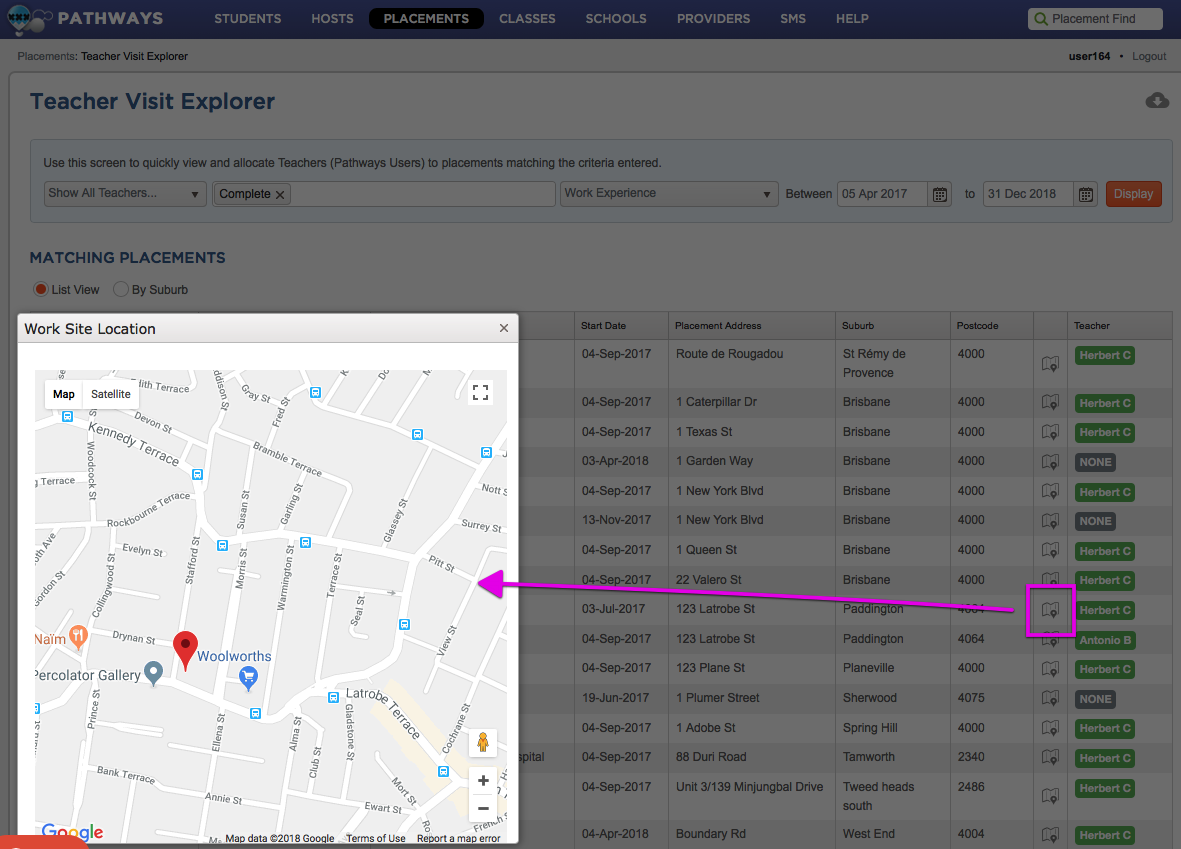Open the Hosts menu
The width and height of the screenshot is (1181, 849).
[332, 19]
